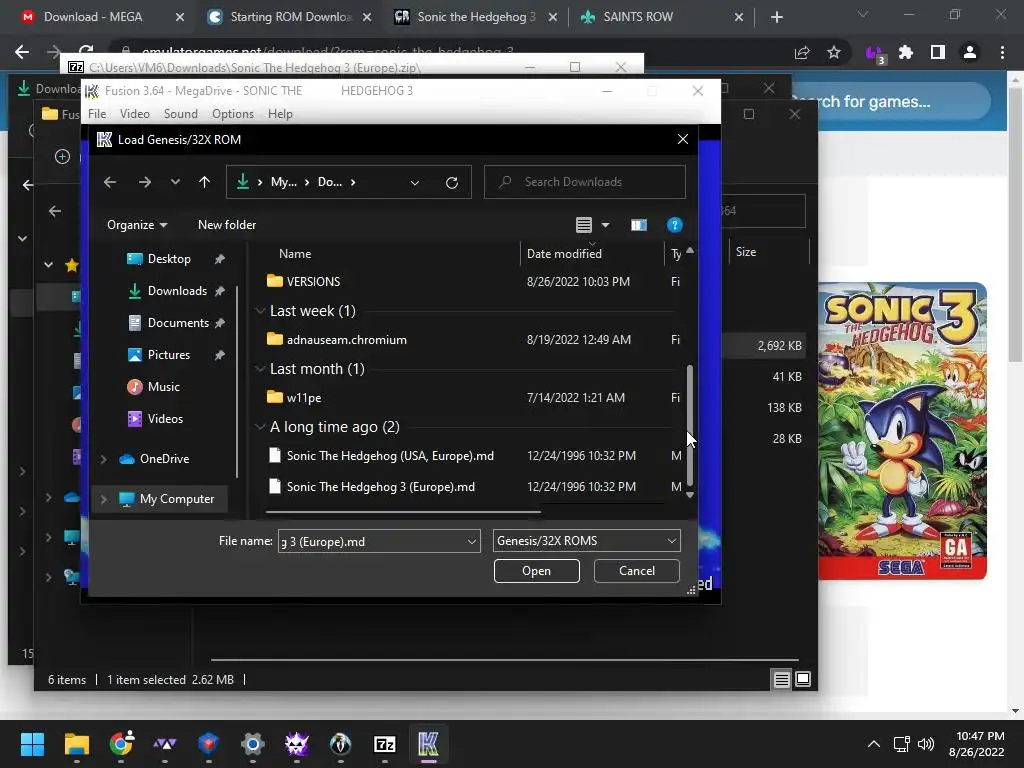
Task: Click the browser share icon
Action: 802,52
